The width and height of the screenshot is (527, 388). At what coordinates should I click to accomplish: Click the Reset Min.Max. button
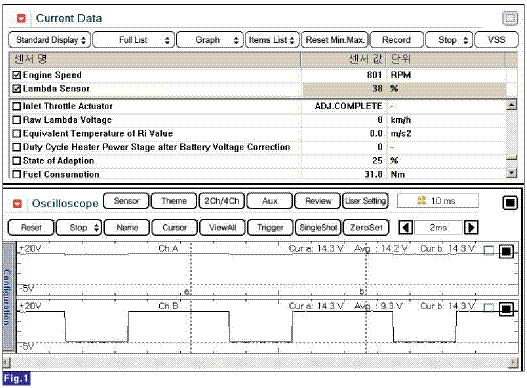click(x=335, y=40)
